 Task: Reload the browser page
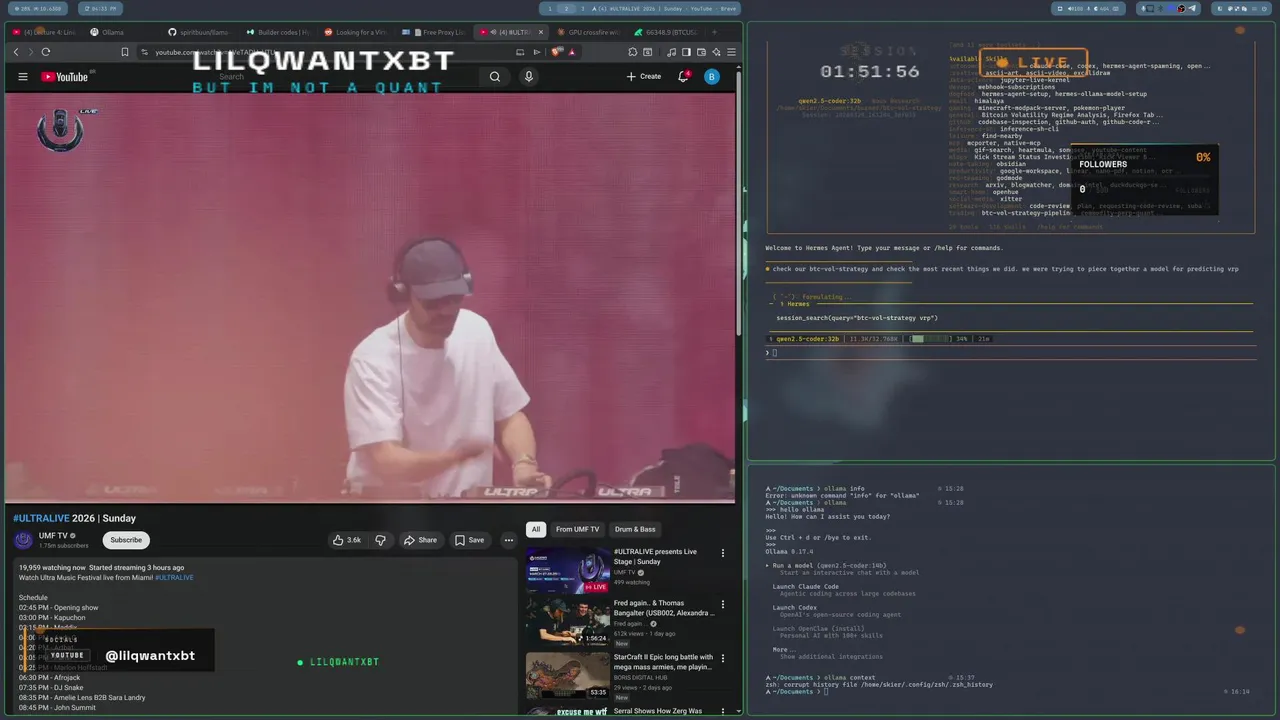point(45,52)
